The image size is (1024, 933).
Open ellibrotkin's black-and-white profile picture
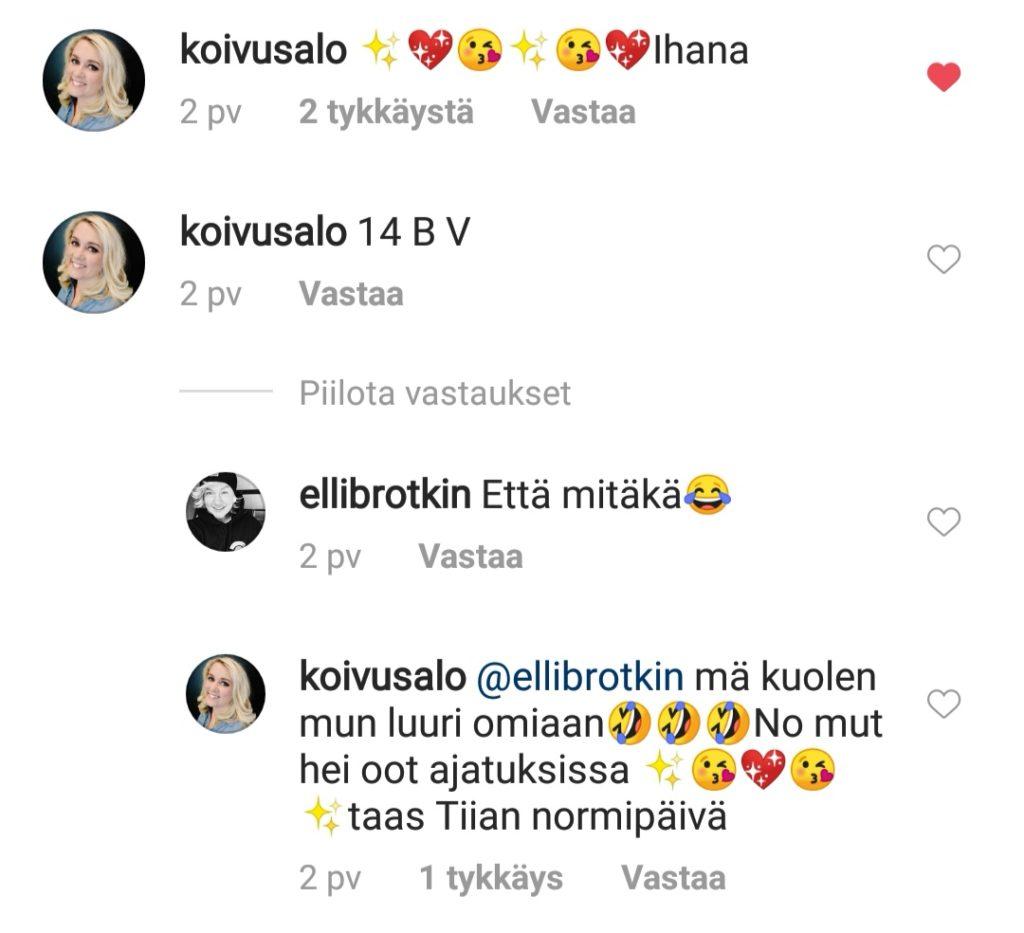point(225,511)
